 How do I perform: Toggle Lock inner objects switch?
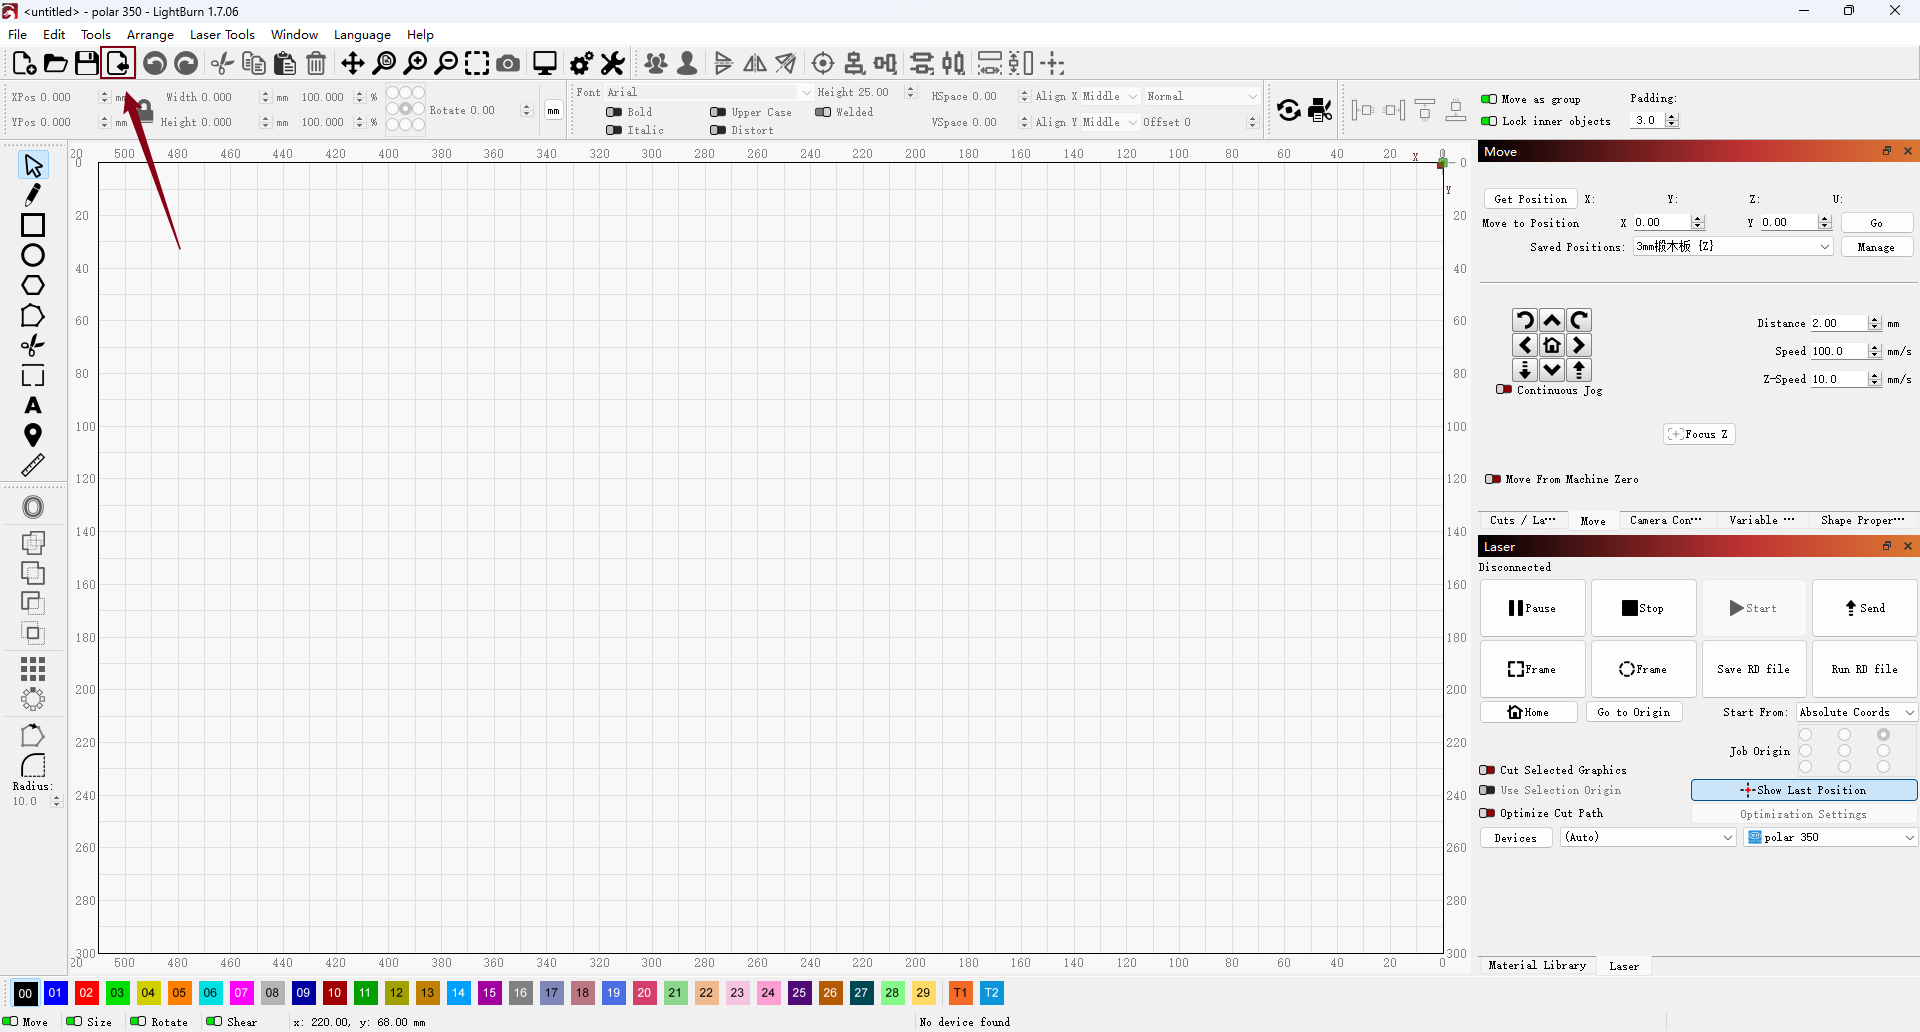click(x=1489, y=121)
